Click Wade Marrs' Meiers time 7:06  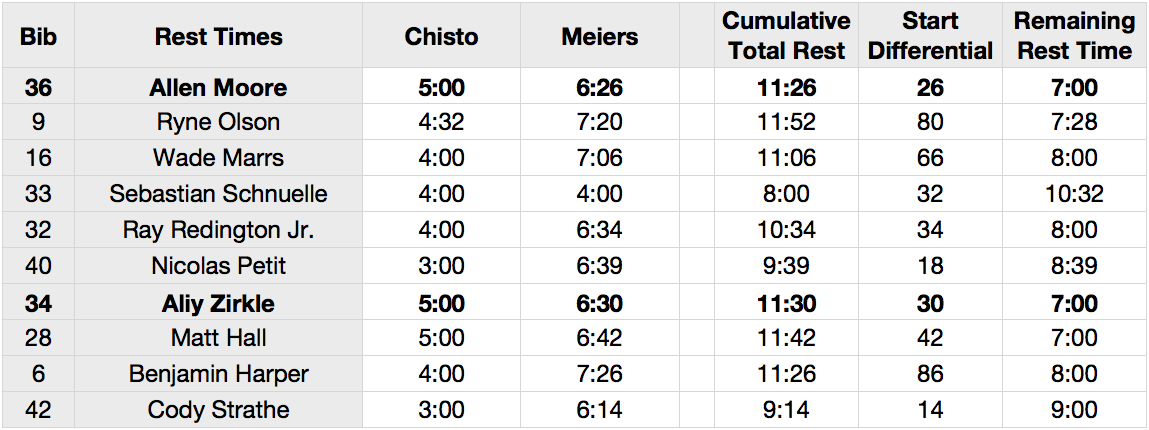(x=600, y=158)
